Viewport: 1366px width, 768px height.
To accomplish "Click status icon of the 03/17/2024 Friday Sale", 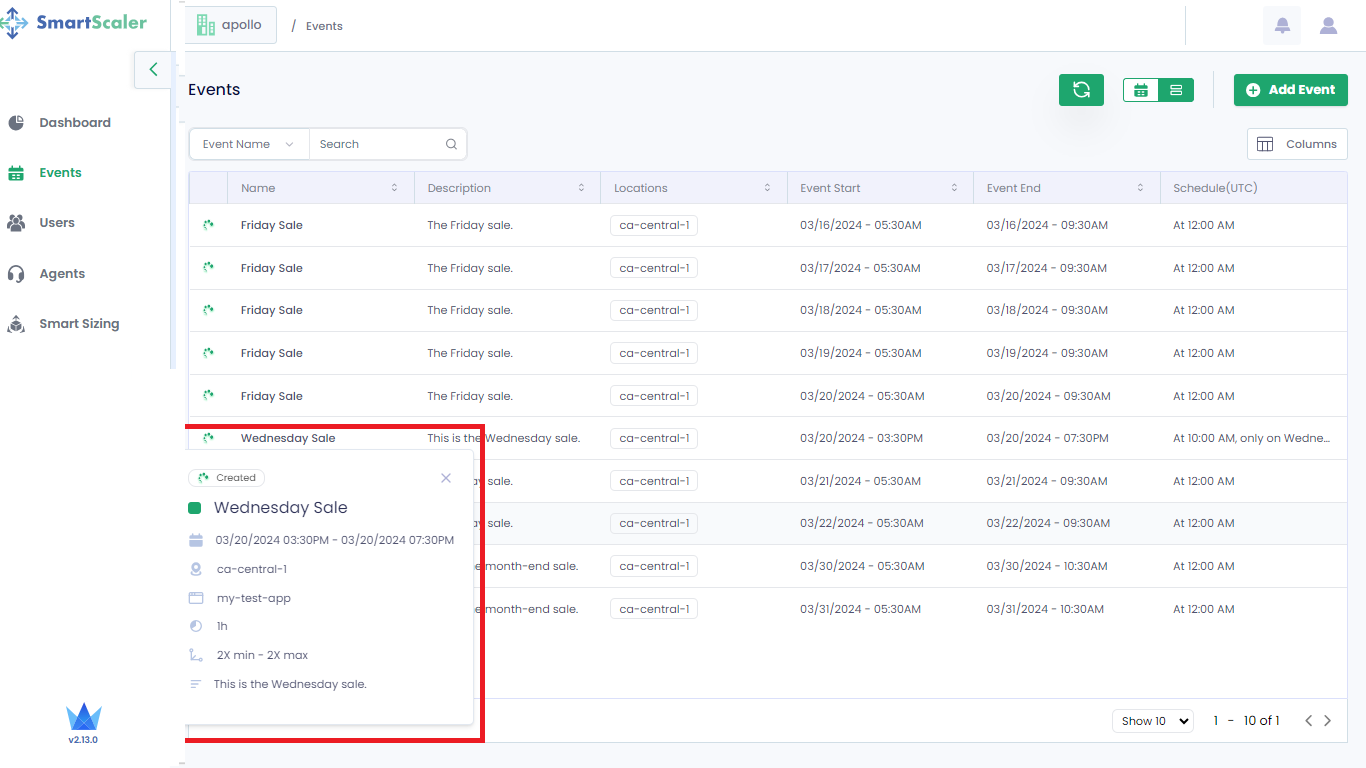I will pos(208,267).
